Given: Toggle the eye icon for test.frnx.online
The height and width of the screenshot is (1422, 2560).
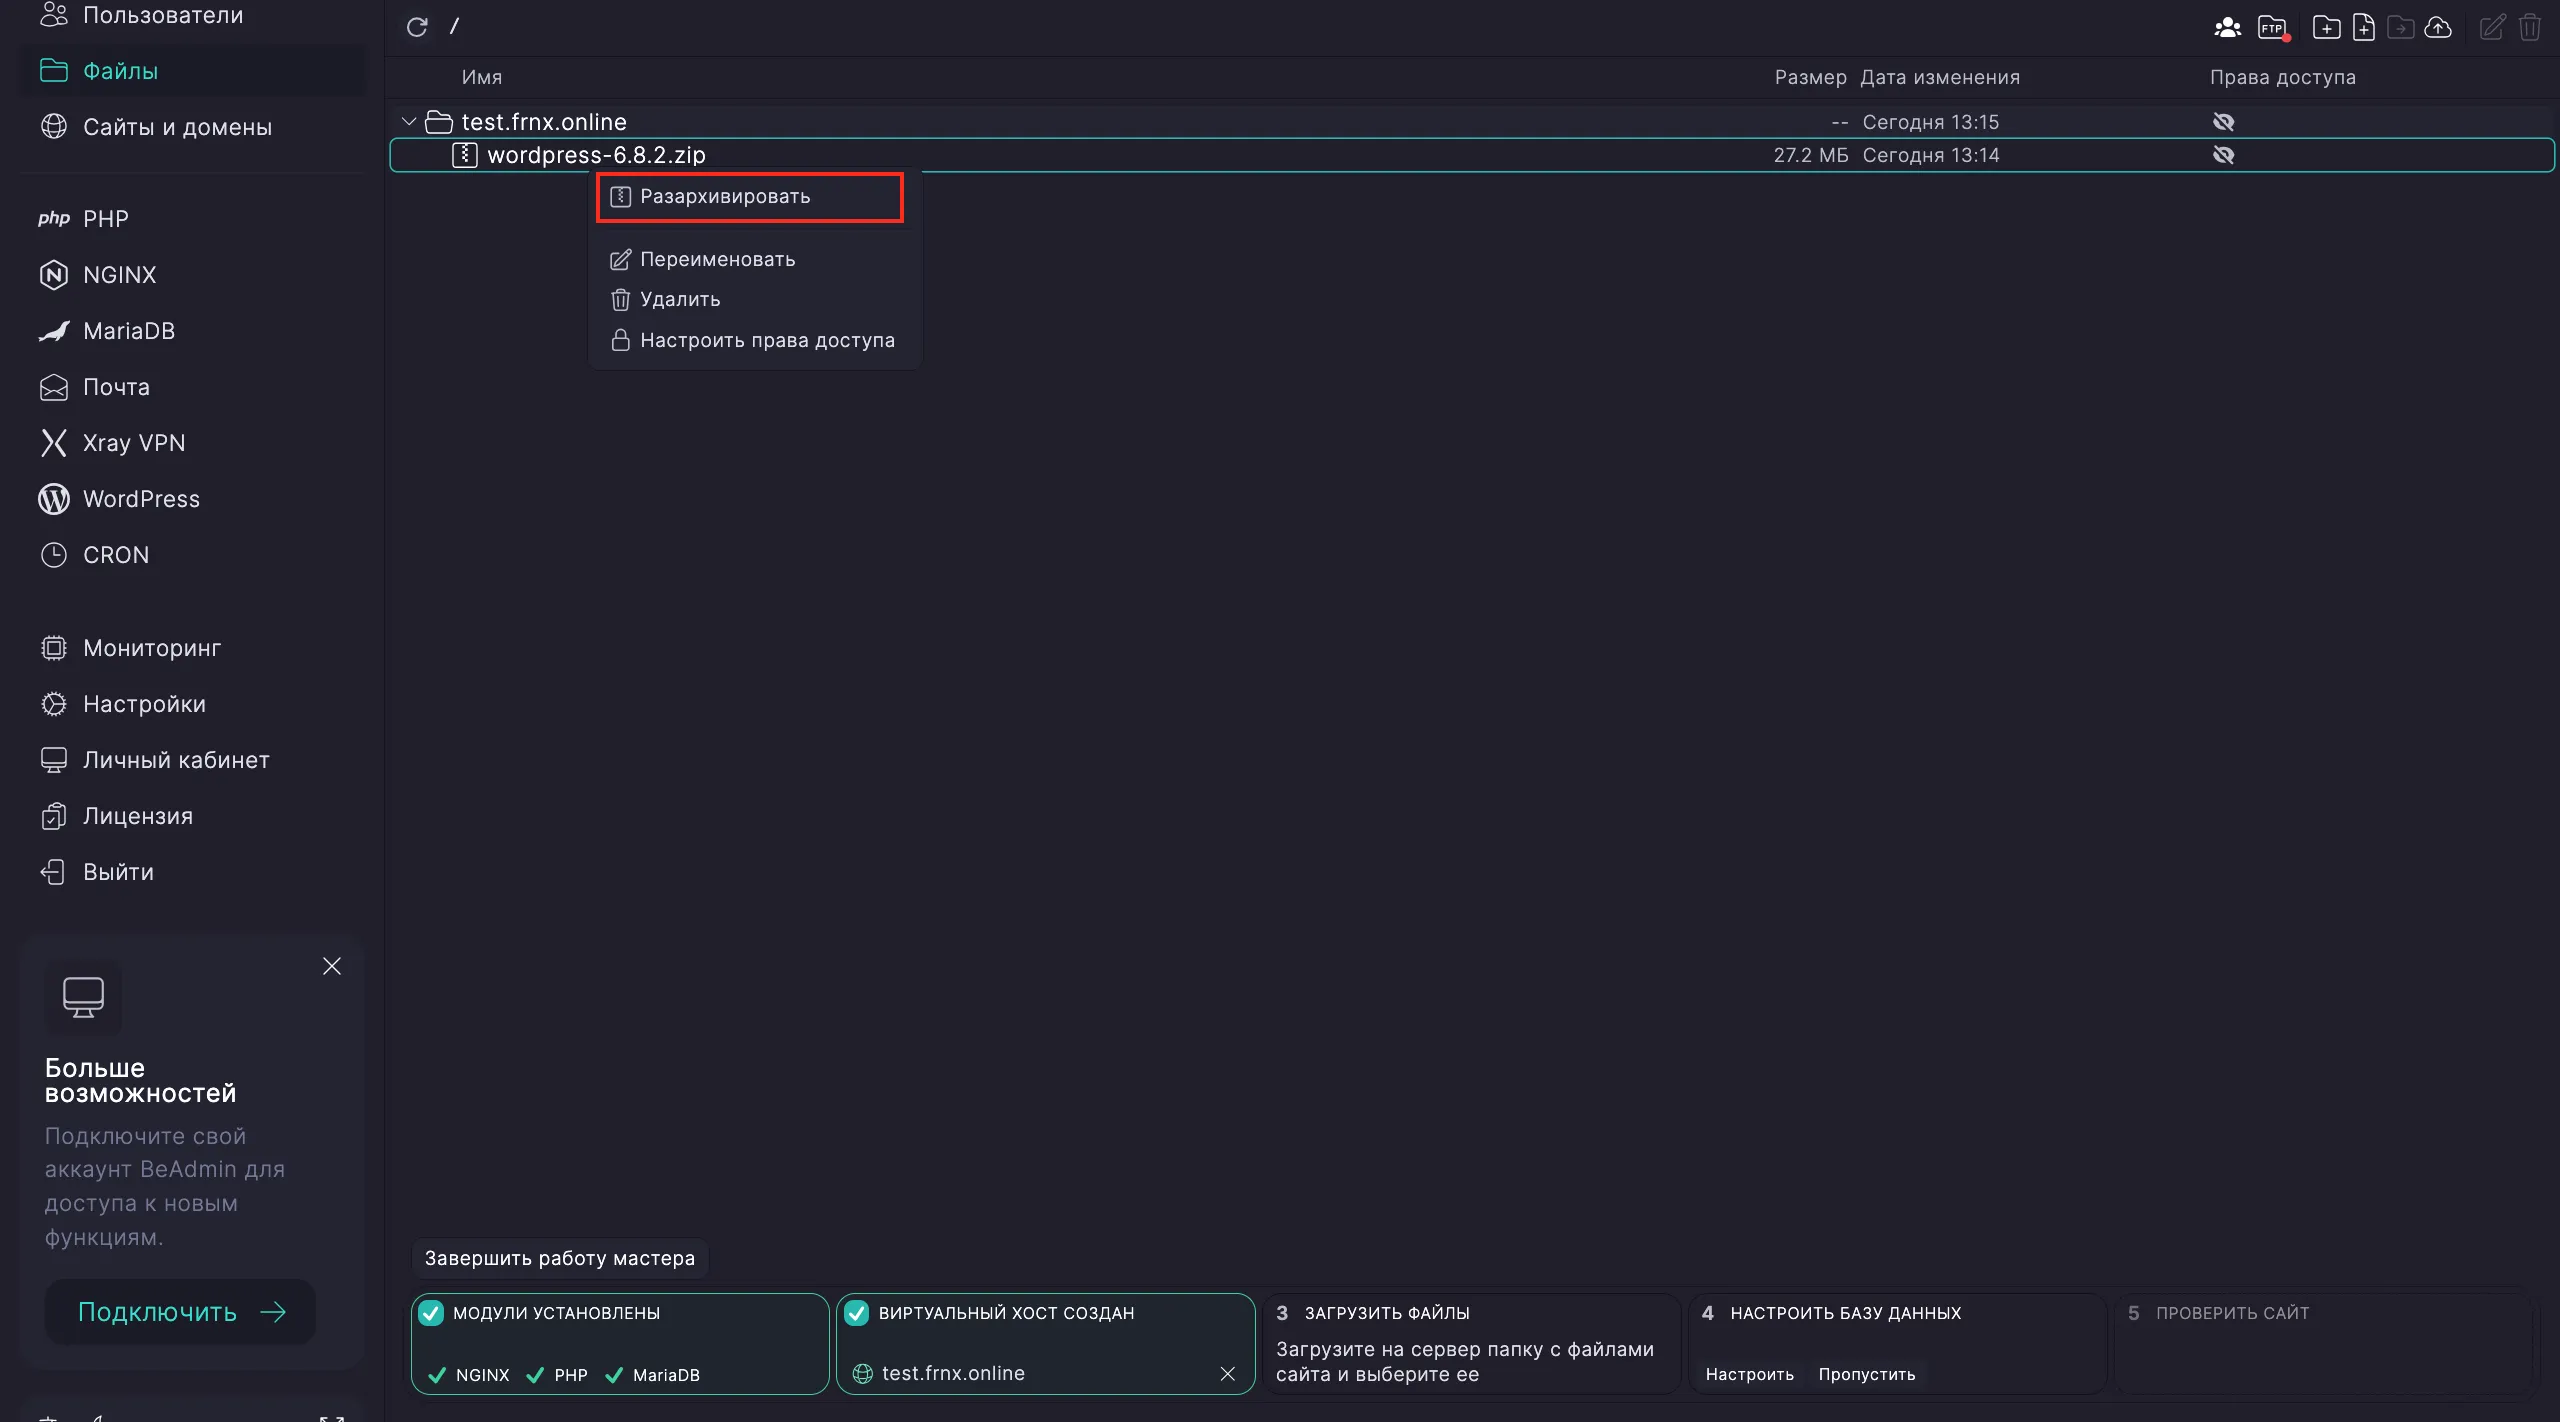Looking at the screenshot, I should tap(2225, 121).
